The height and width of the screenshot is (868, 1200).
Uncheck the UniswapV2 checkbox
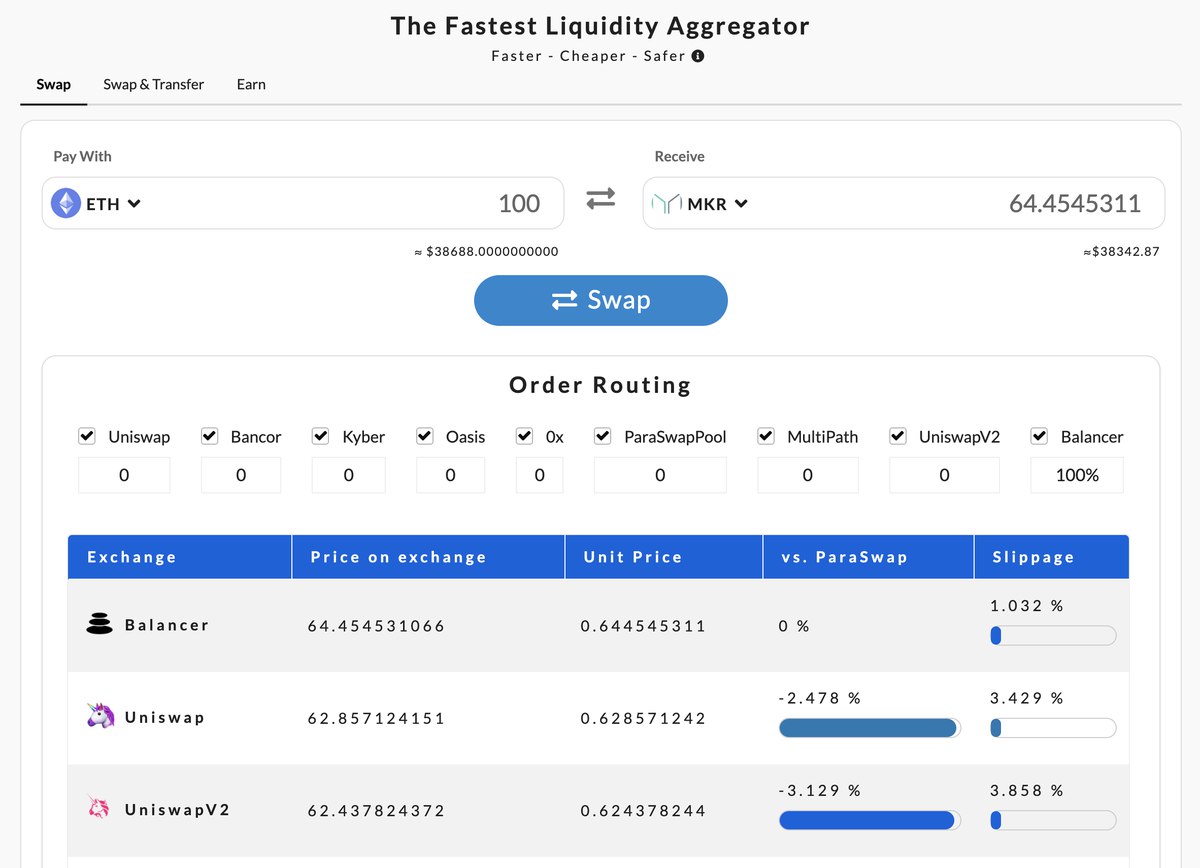pos(899,436)
